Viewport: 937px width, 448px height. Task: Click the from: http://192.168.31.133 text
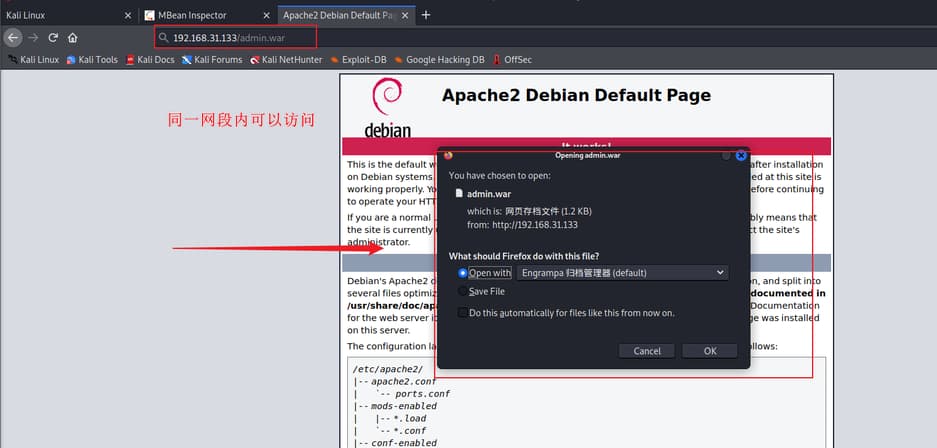click(522, 225)
